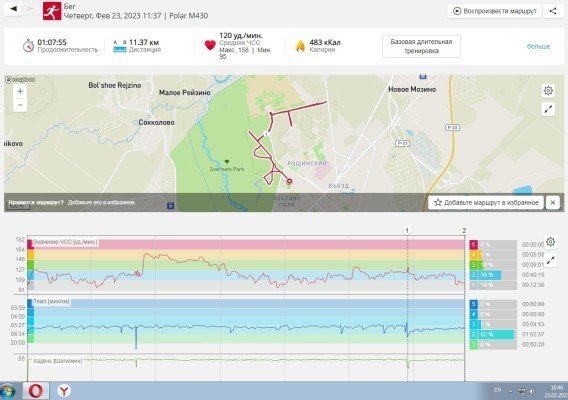
Task: Zoom in the map with plus
Action: pyautogui.click(x=20, y=91)
